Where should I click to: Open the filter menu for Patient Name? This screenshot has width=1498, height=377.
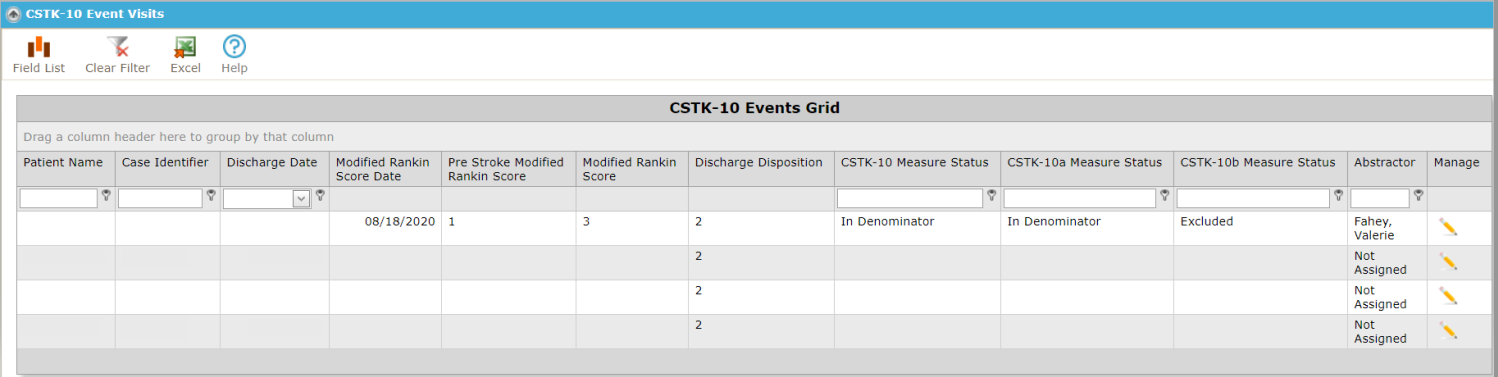click(106, 196)
